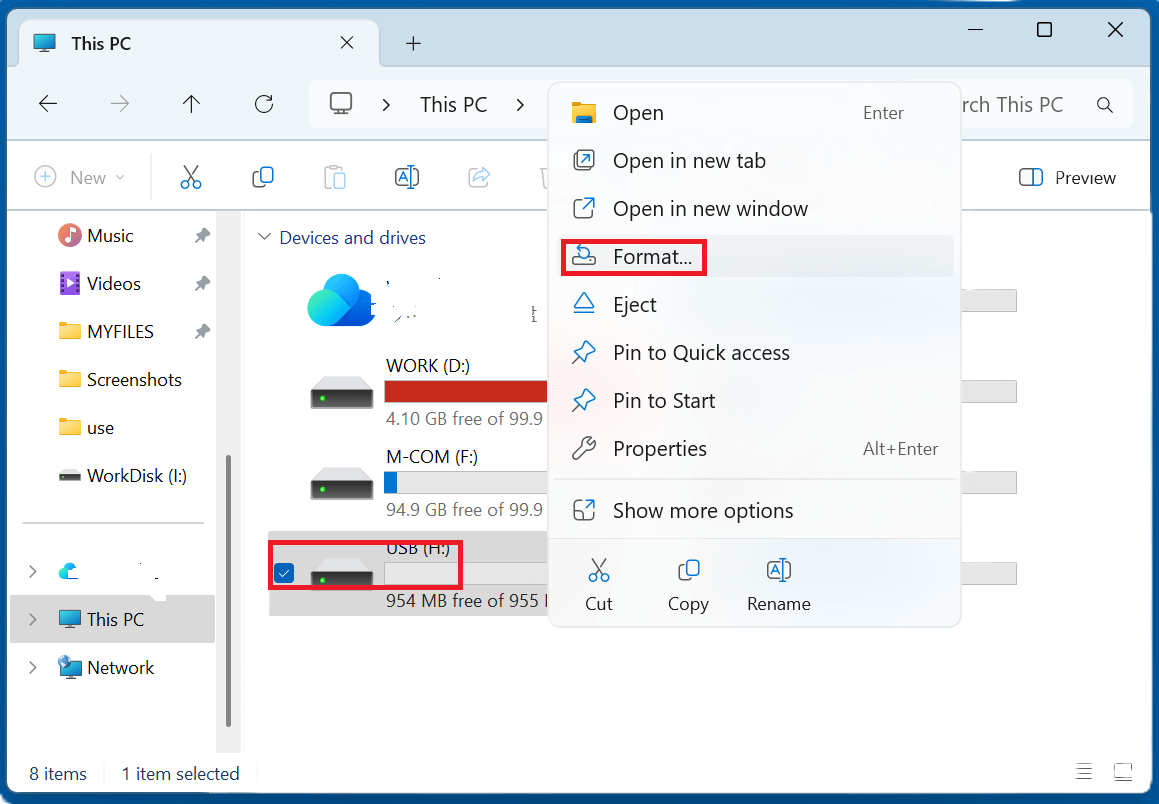The width and height of the screenshot is (1159, 804).
Task: Expand the Network tree node
Action: coord(33,668)
